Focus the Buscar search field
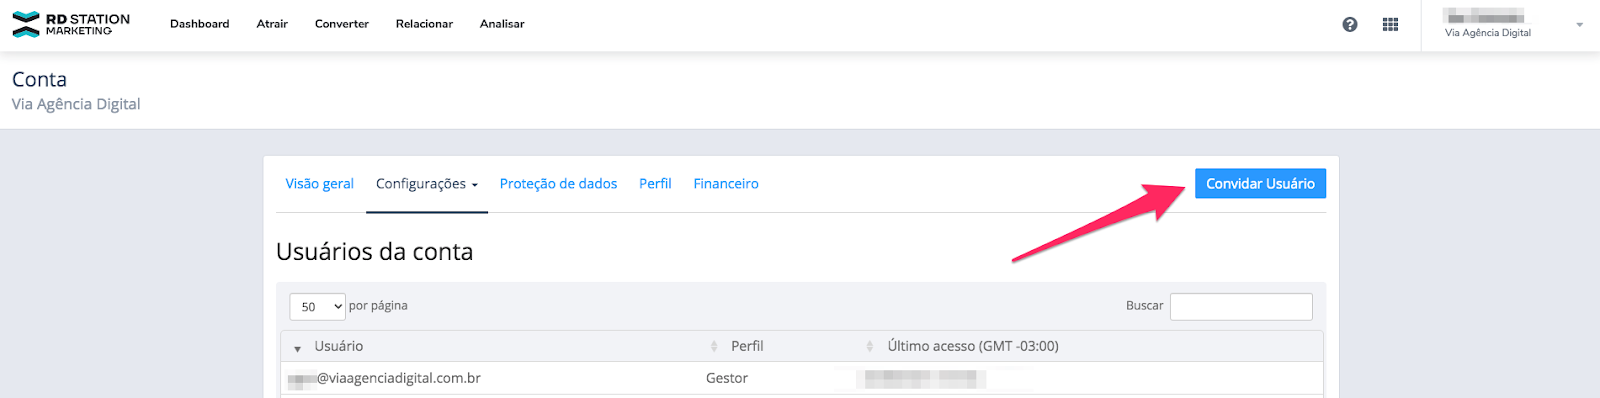 click(x=1241, y=306)
